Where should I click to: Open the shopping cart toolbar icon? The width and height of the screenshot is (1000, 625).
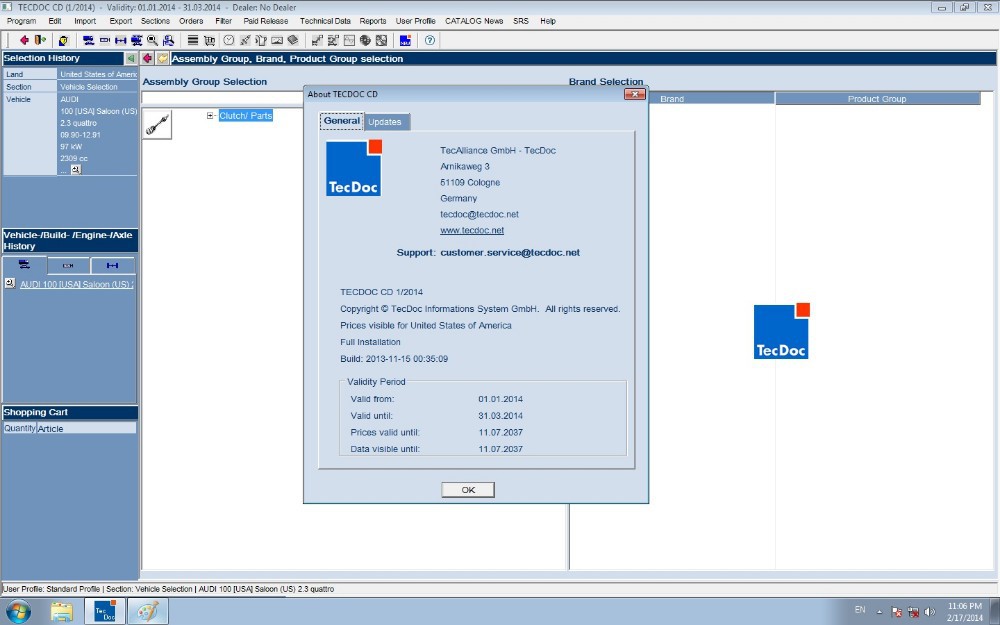209,40
